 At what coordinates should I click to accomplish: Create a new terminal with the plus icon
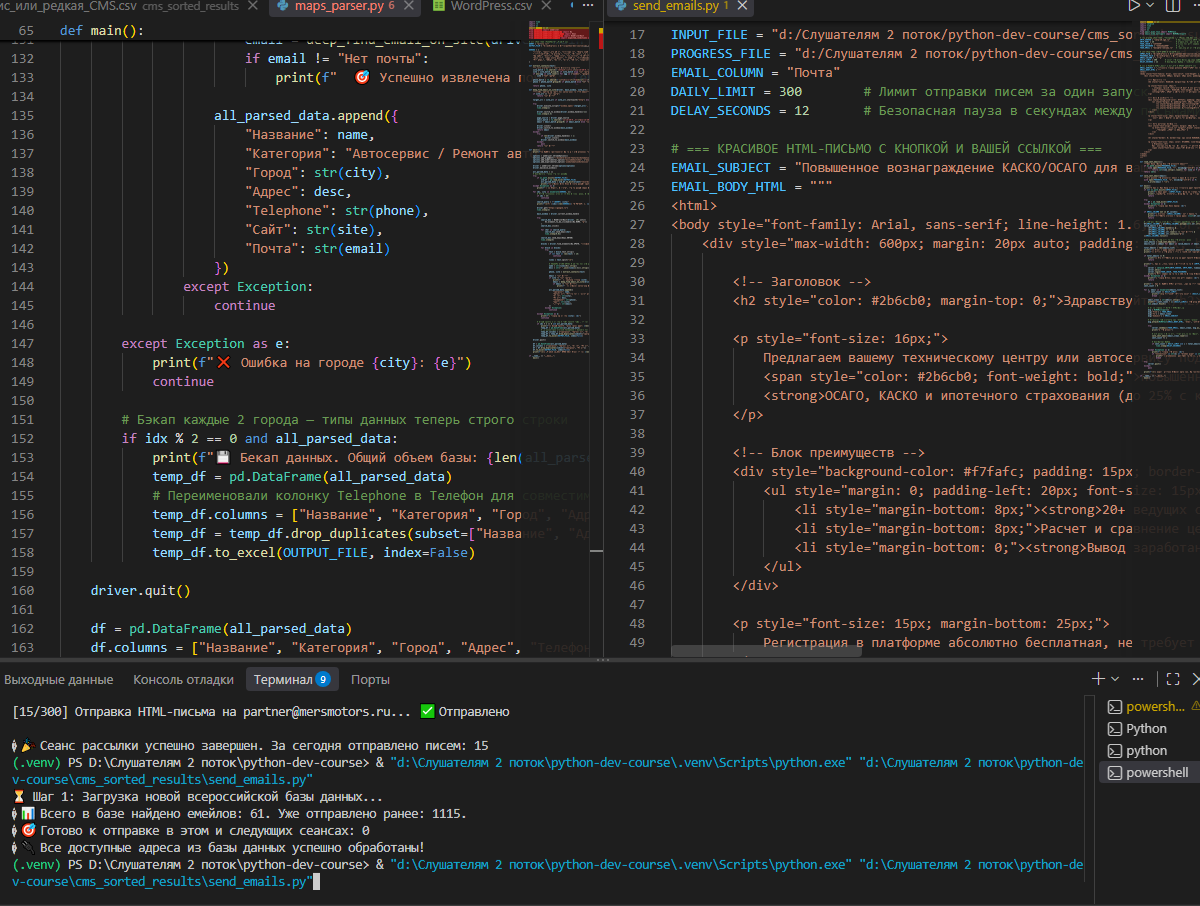coord(1098,679)
